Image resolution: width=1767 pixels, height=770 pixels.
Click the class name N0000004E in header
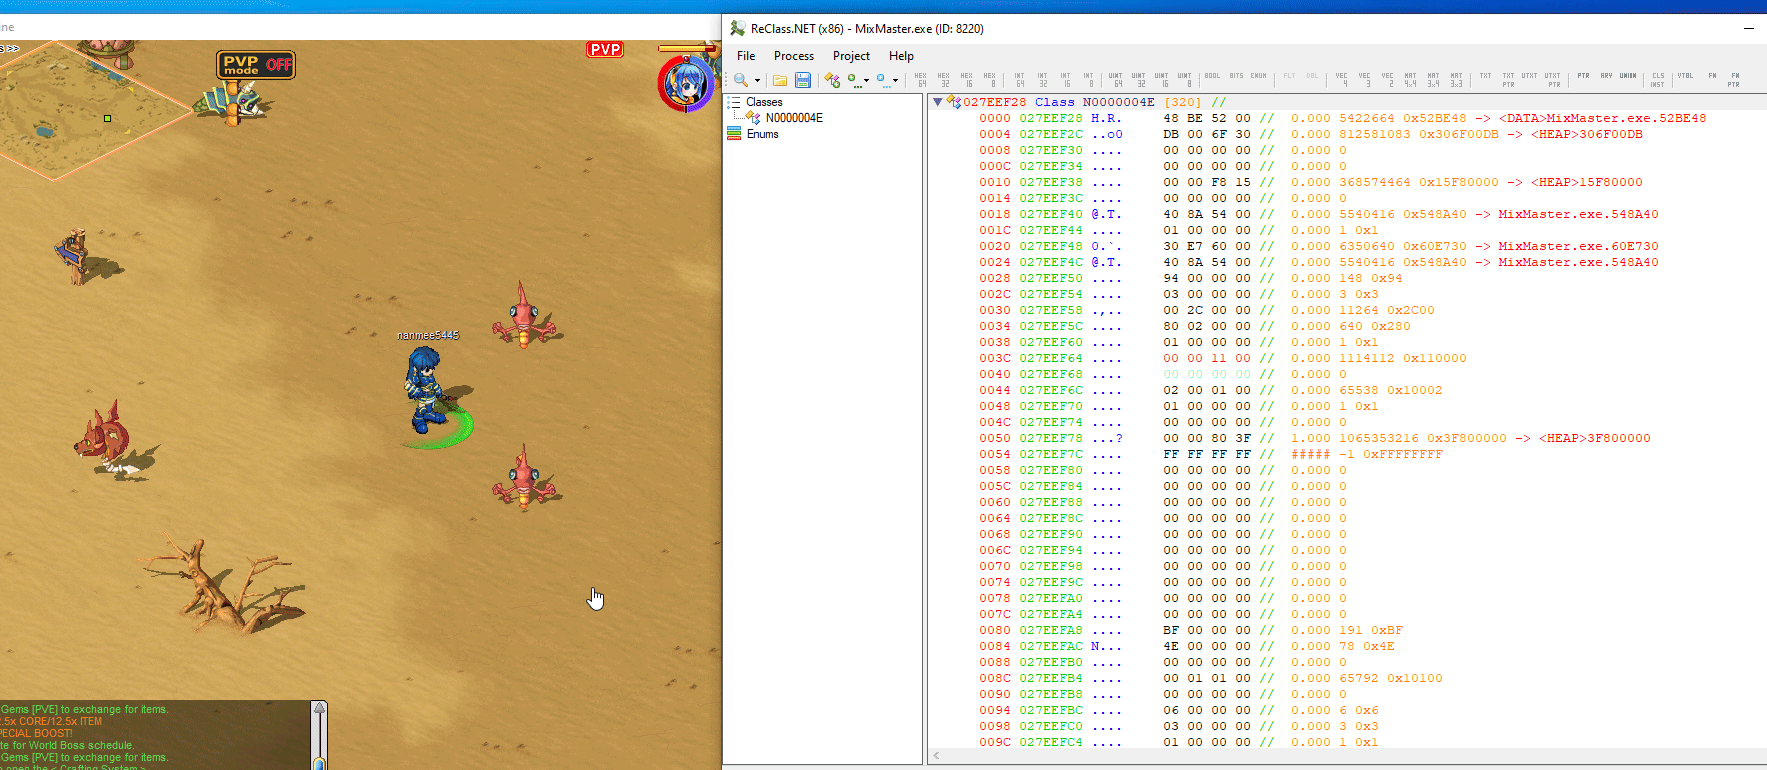click(x=1118, y=102)
